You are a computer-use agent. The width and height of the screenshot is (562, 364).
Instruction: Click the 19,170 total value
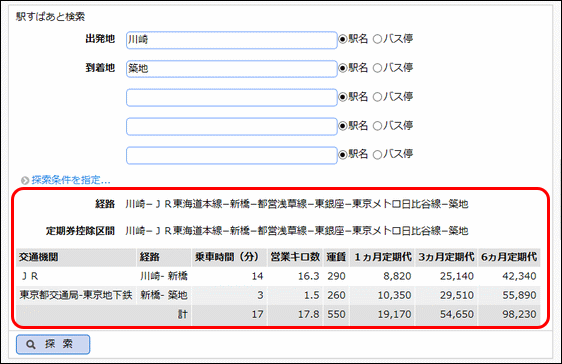(394, 315)
